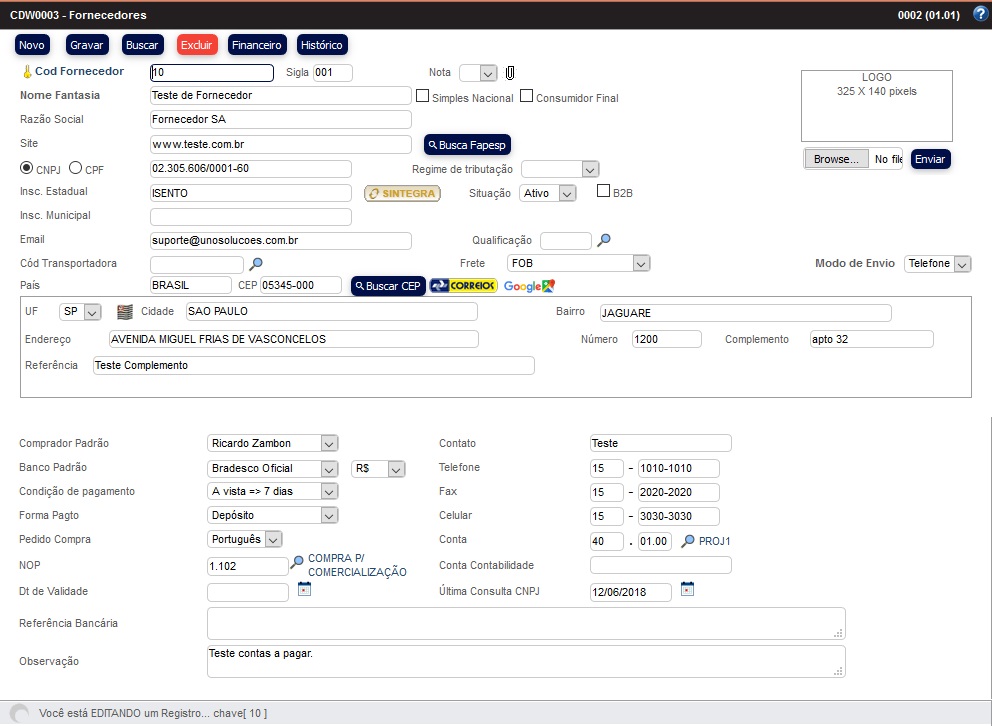The height and width of the screenshot is (726, 992).
Task: Click the paperclip attachment icon
Action: 509,73
